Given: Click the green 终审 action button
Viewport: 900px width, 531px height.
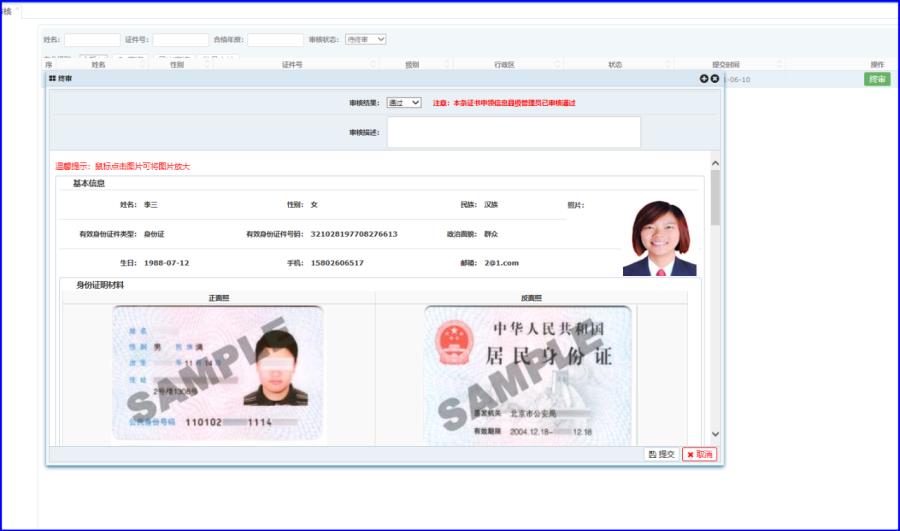Looking at the screenshot, I should point(877,79).
